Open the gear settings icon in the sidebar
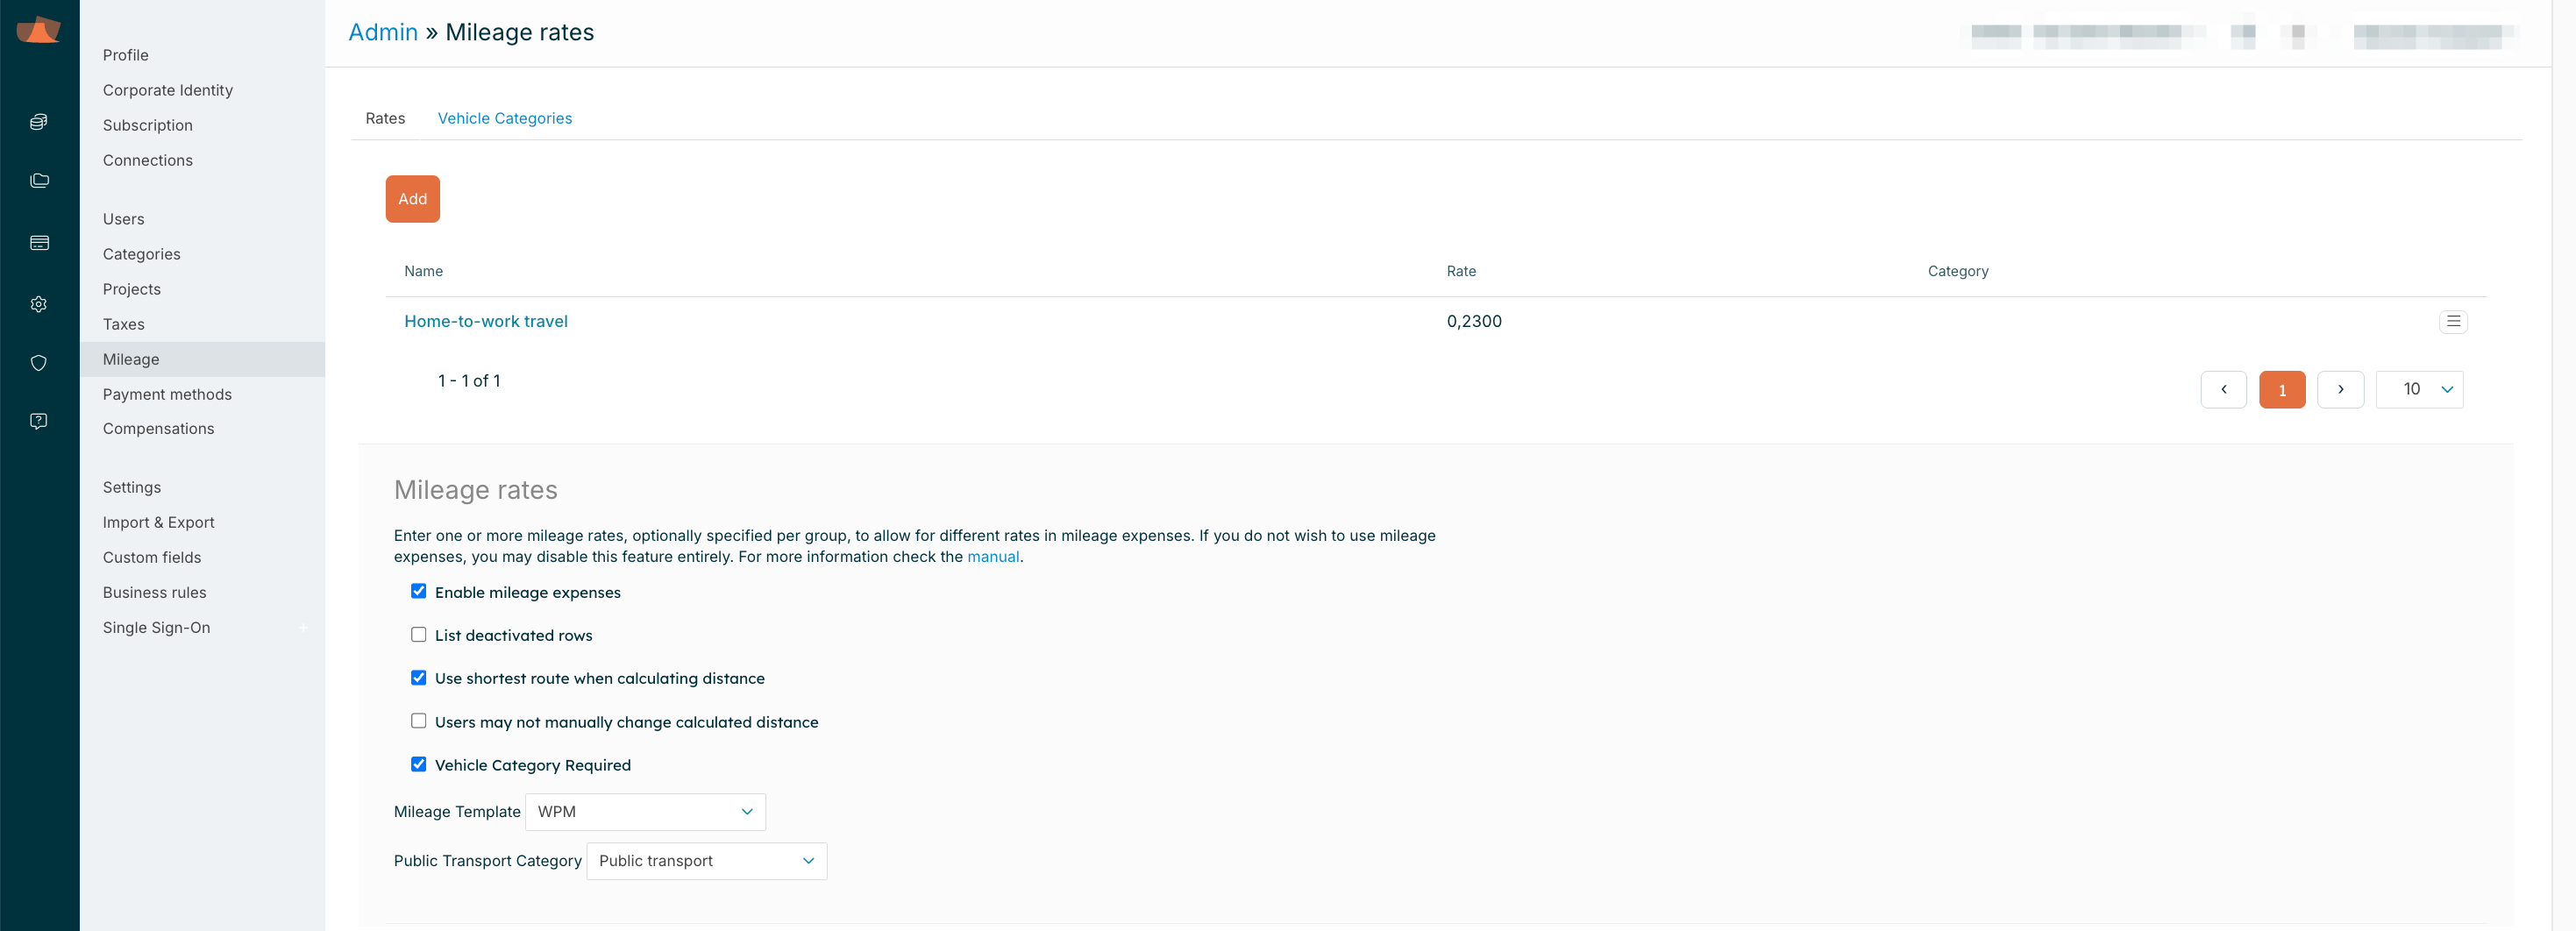 tap(39, 304)
